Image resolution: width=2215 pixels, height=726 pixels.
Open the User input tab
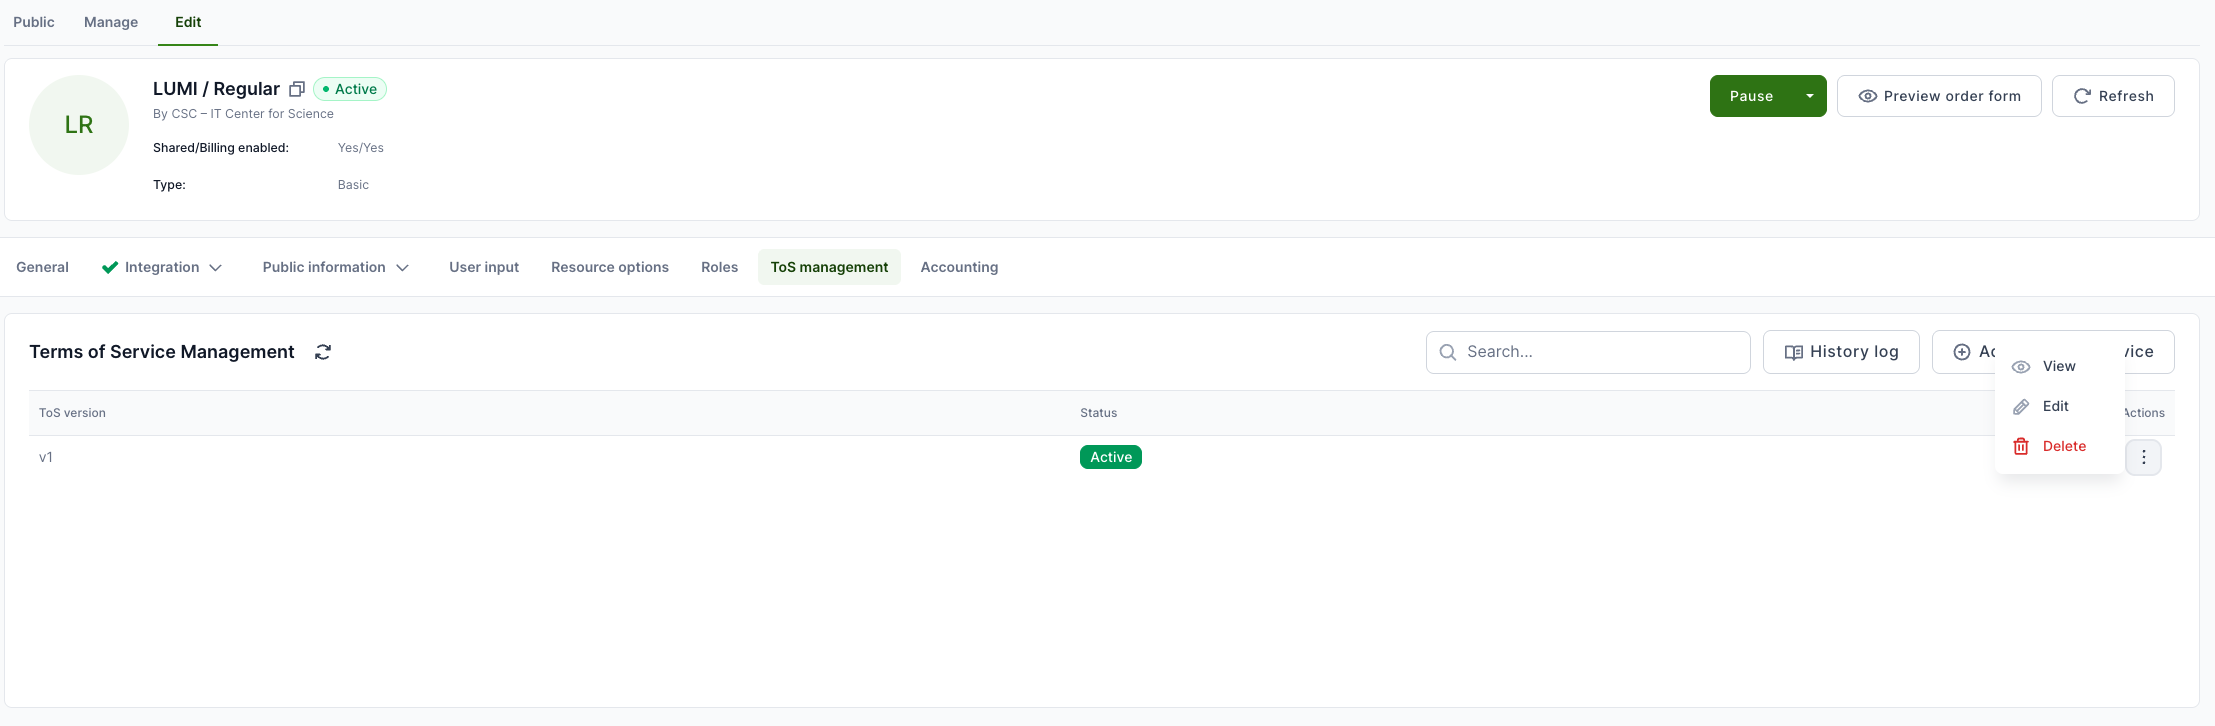pos(484,267)
